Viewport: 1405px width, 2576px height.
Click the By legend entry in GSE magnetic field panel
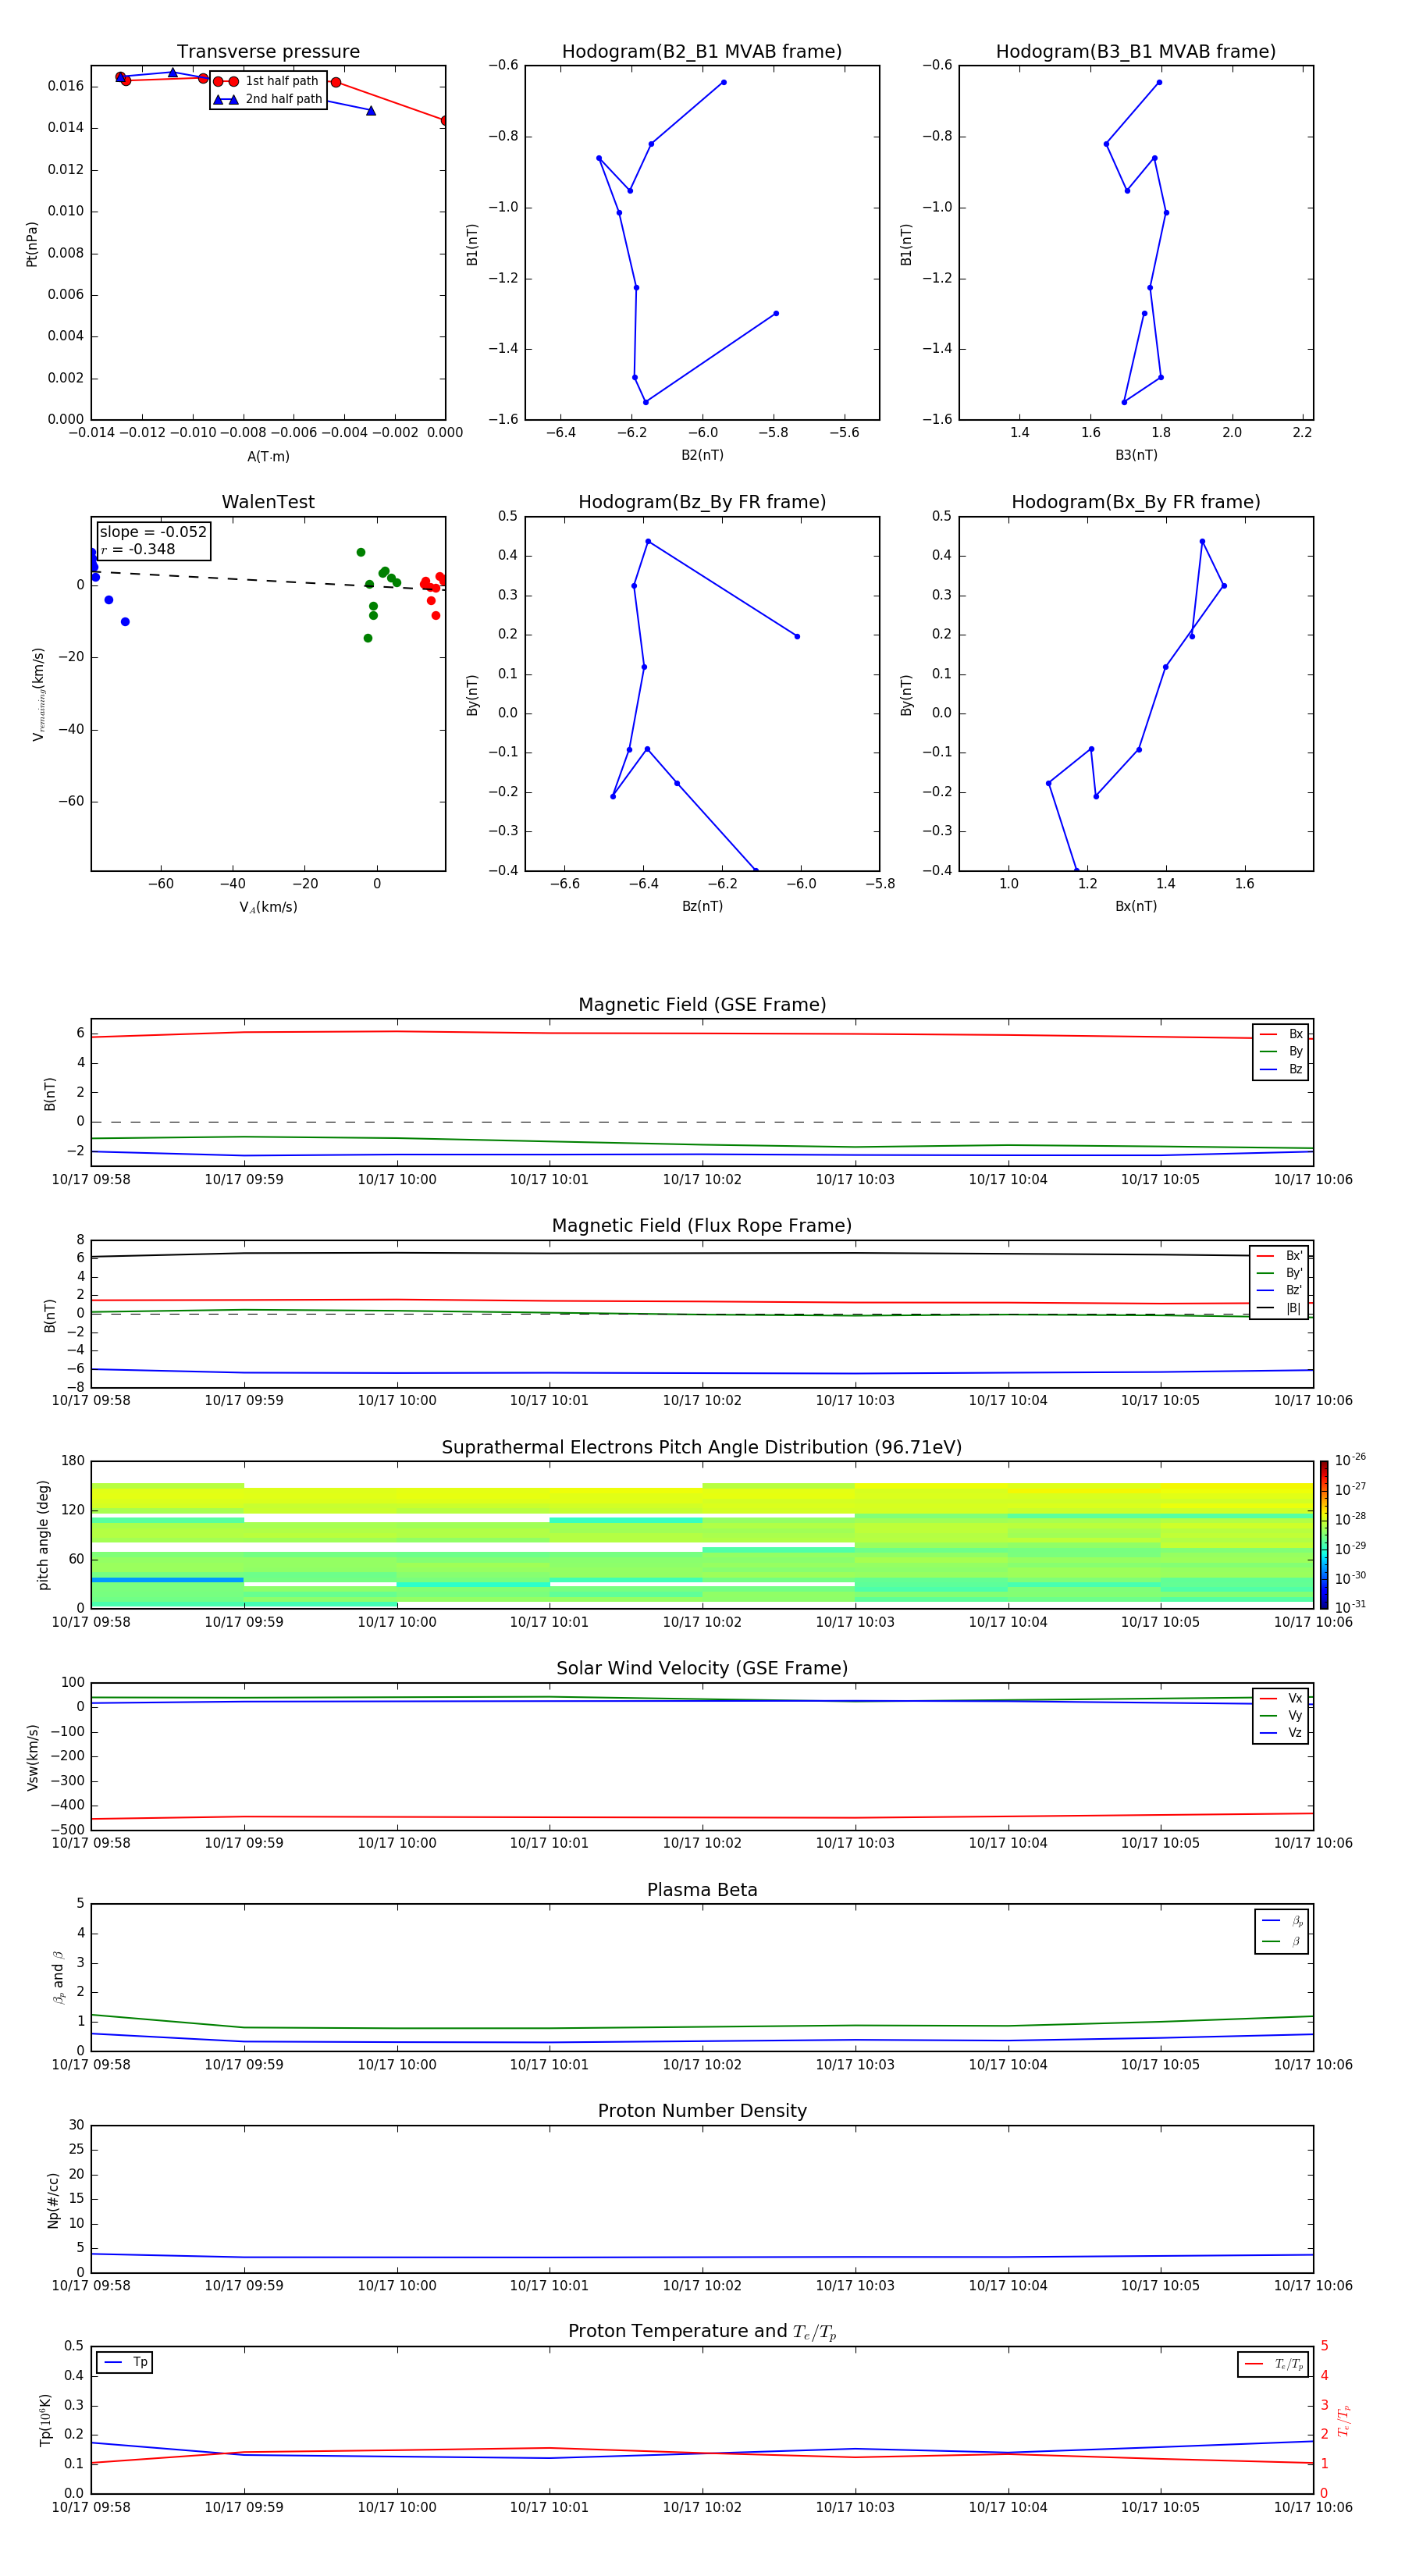1281,1052
